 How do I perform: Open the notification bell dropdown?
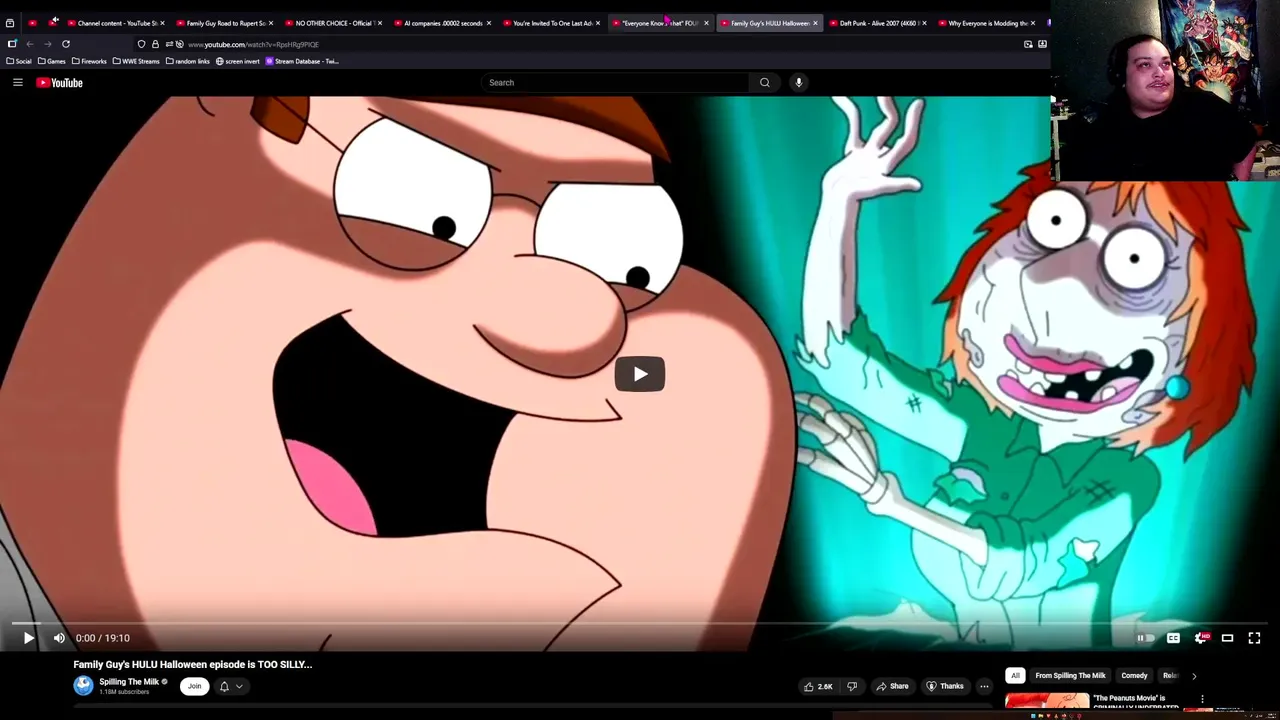point(231,686)
